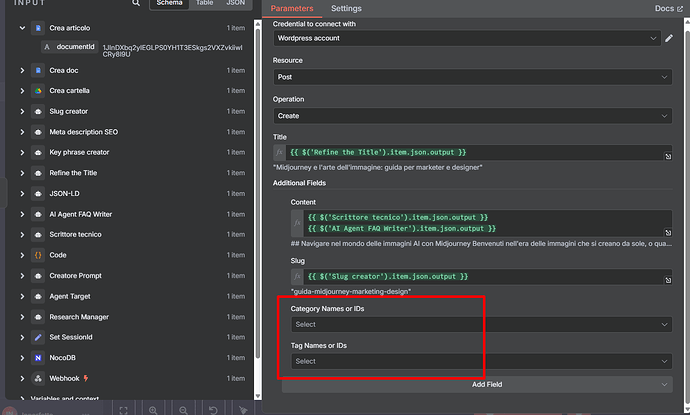Open the Category Names or IDs dropdown
The width and height of the screenshot is (690, 415).
coord(481,324)
